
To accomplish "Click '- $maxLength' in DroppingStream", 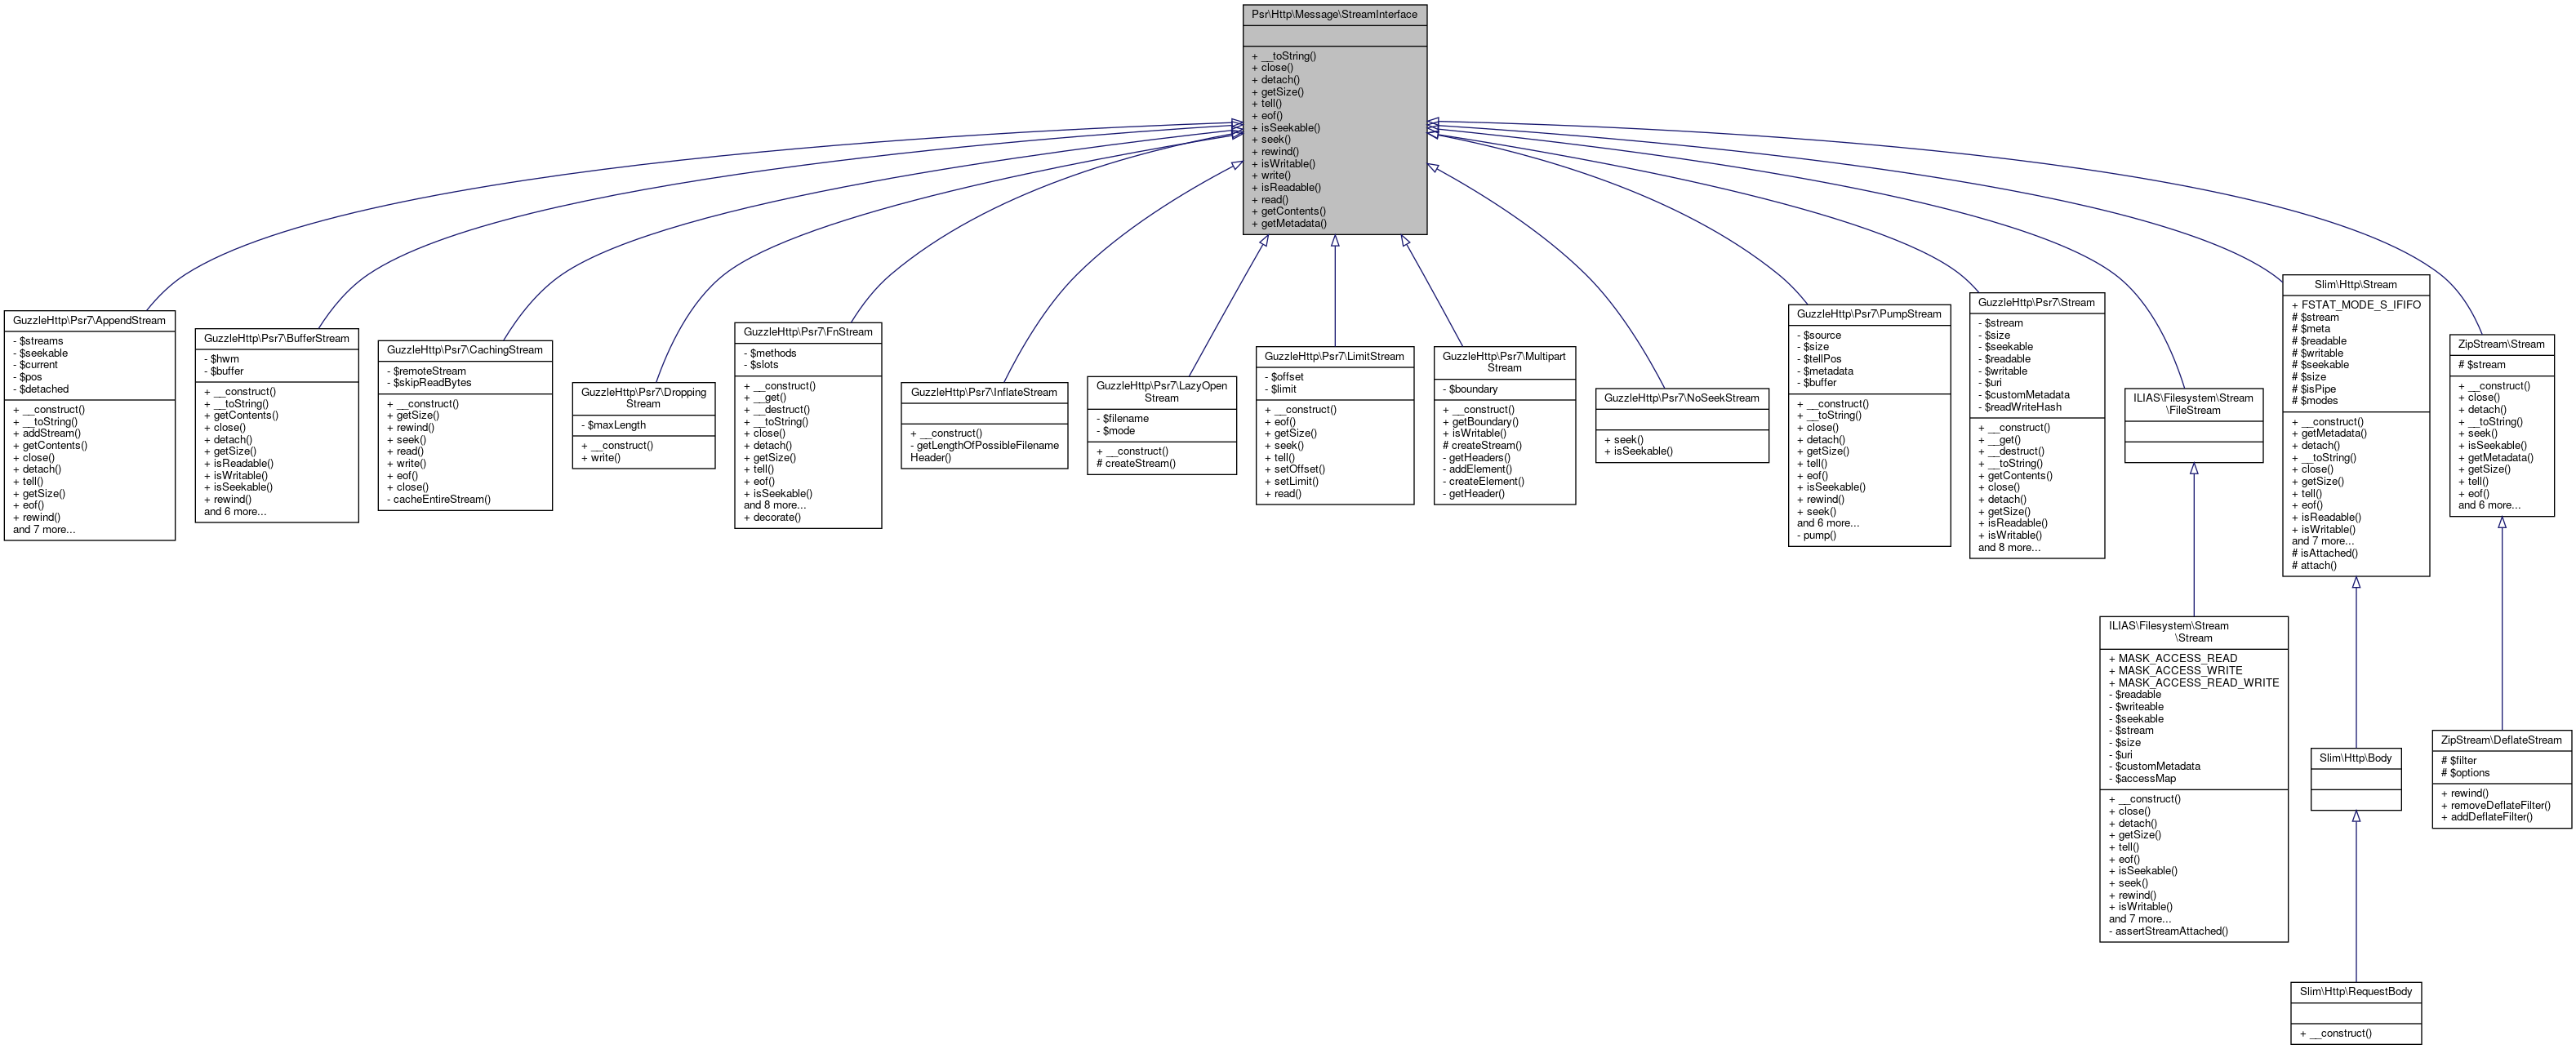I will 613,425.
